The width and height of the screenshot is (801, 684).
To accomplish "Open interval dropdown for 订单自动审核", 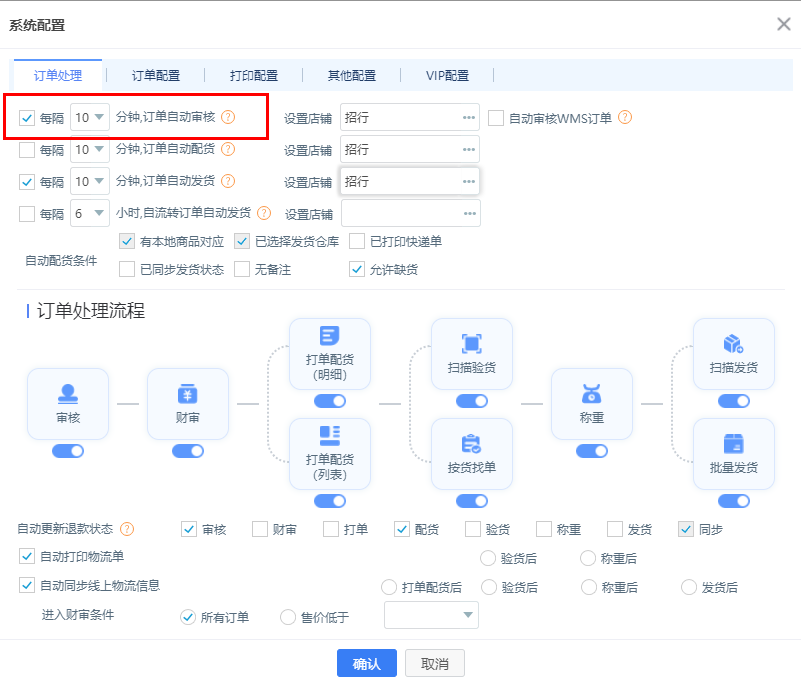I will click(90, 117).
